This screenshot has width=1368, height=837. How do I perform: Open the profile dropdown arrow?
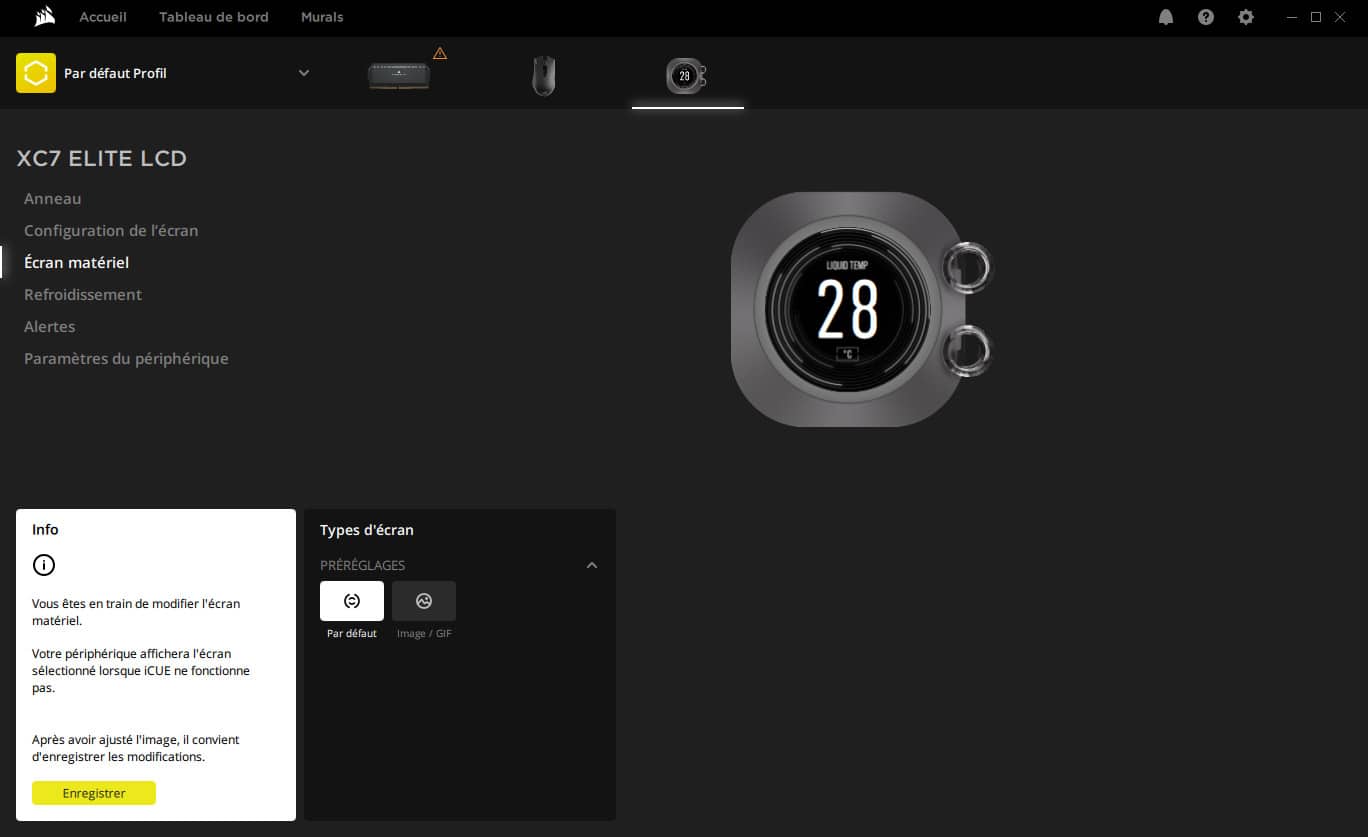click(304, 73)
